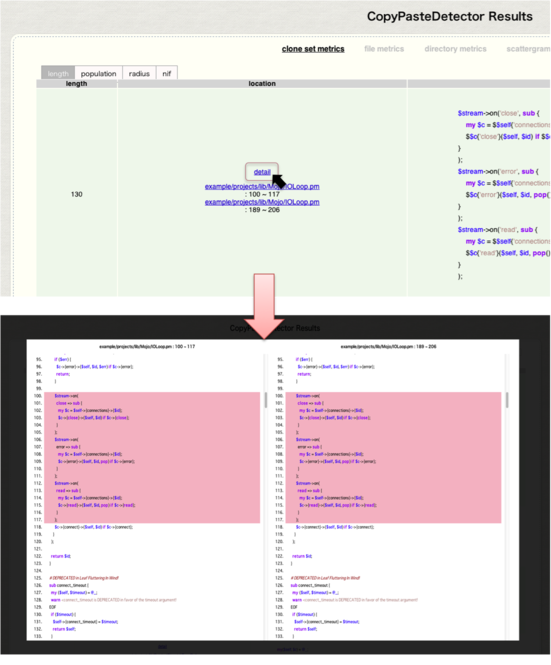
Task: Click line 118 '$c->{connect}' in left pane
Action: (93, 527)
